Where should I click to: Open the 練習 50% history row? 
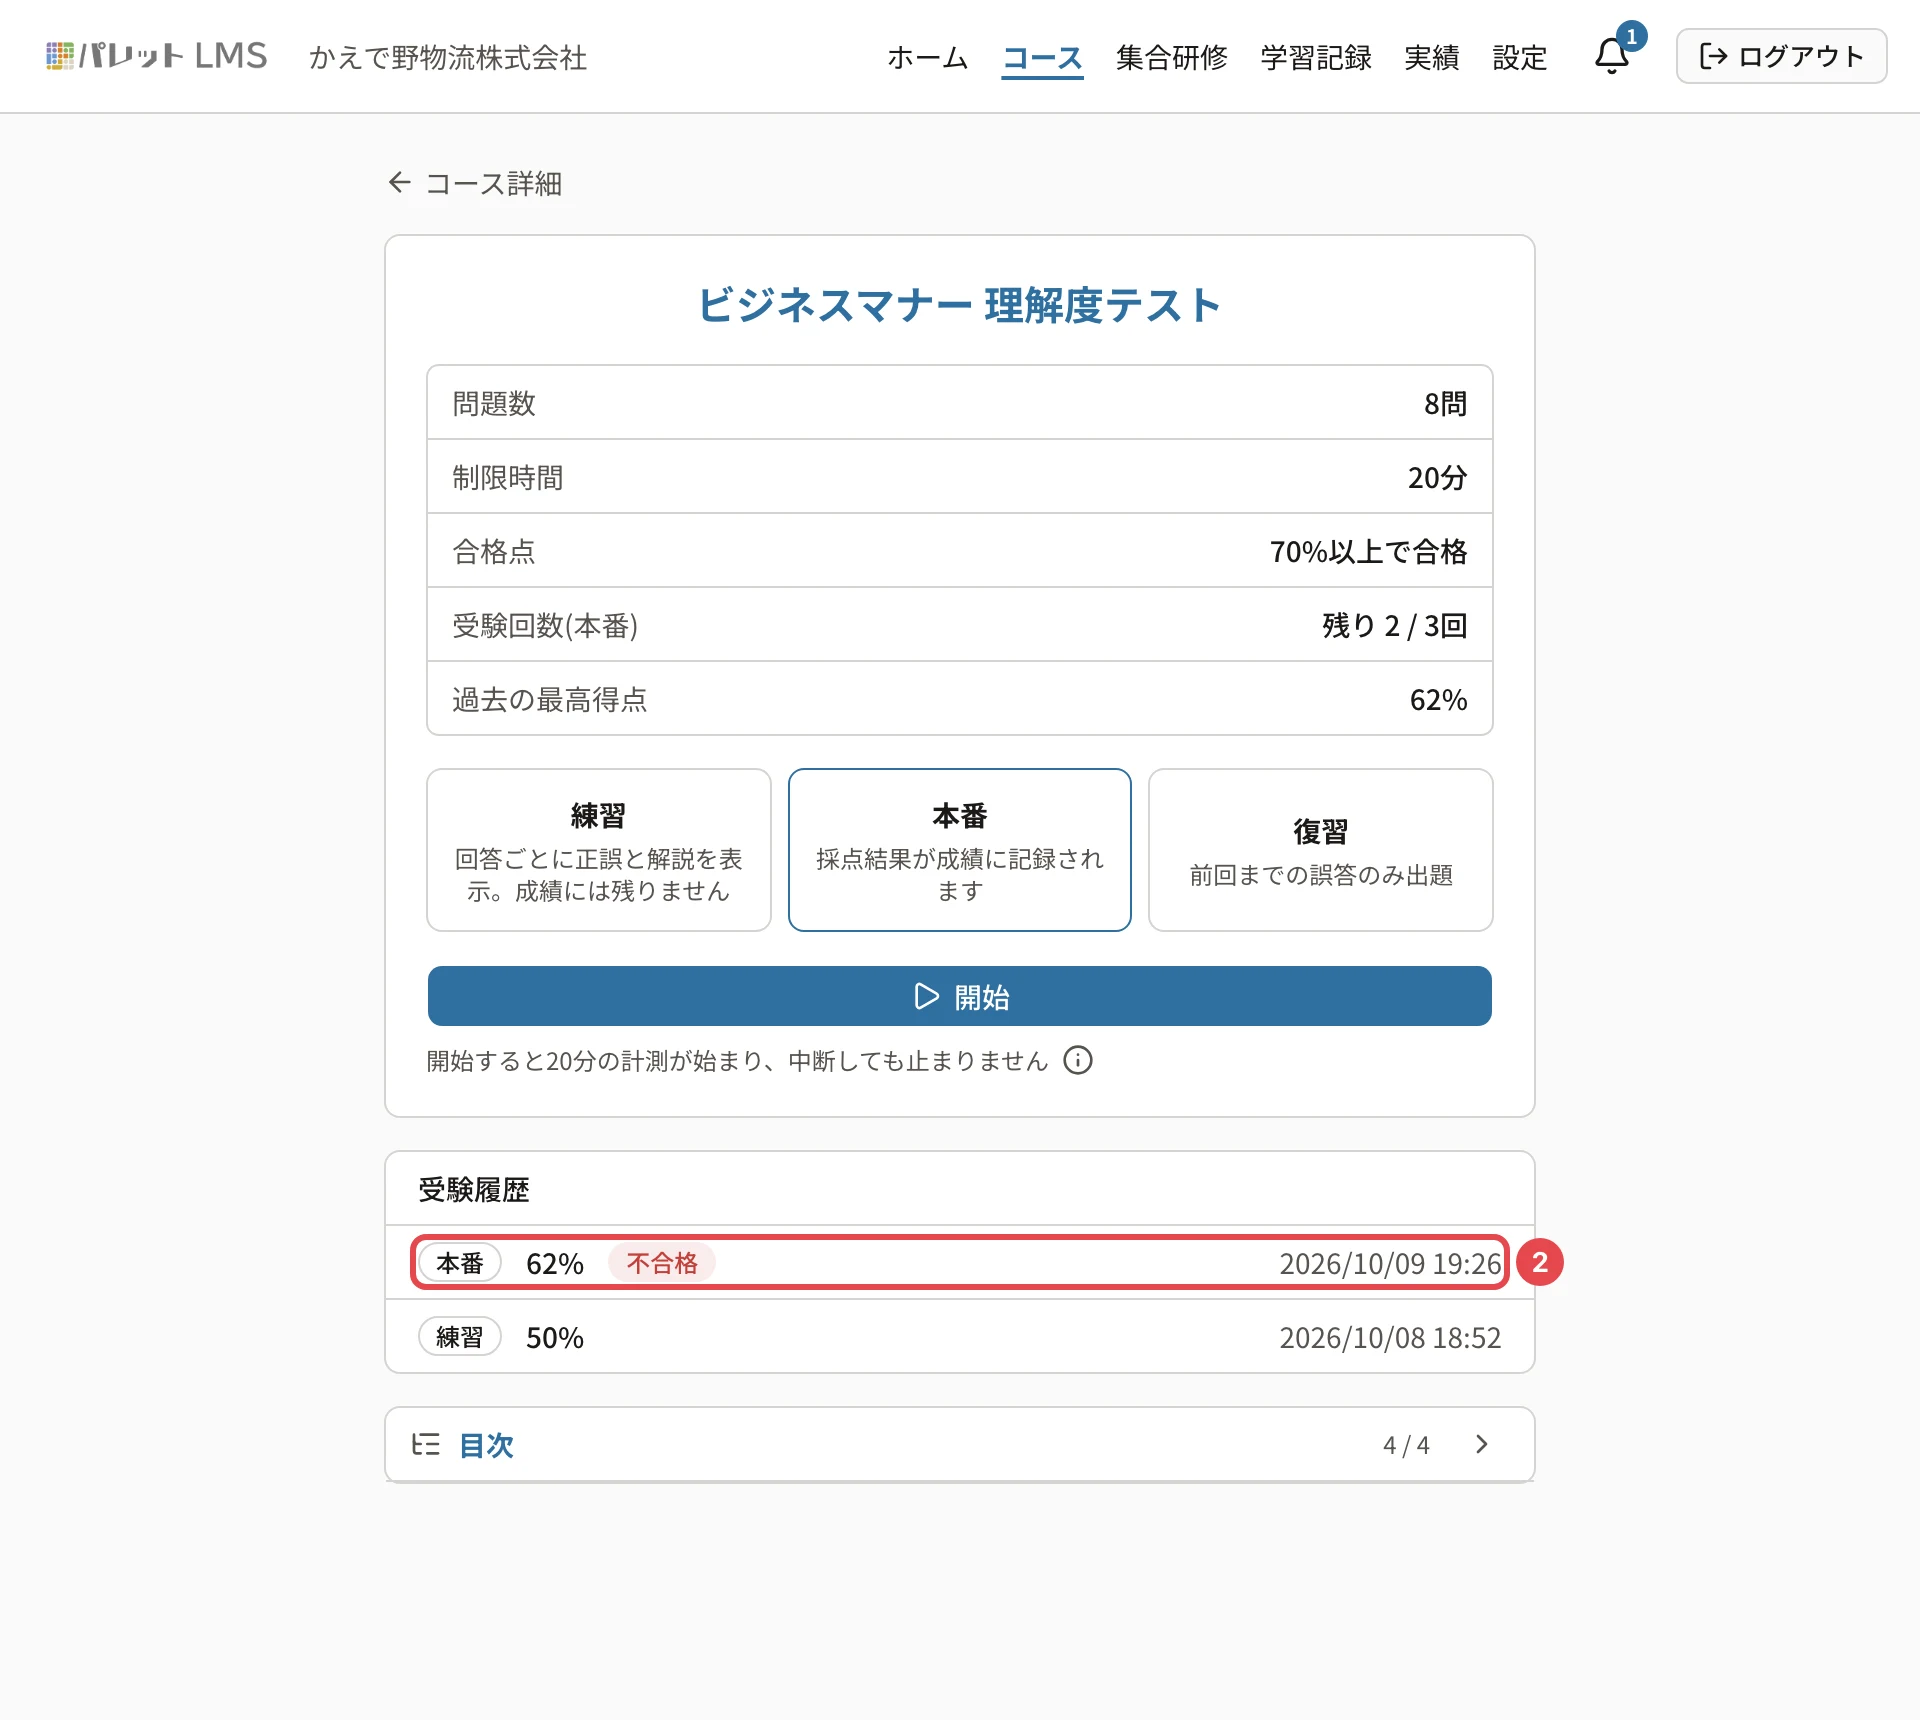(x=960, y=1337)
